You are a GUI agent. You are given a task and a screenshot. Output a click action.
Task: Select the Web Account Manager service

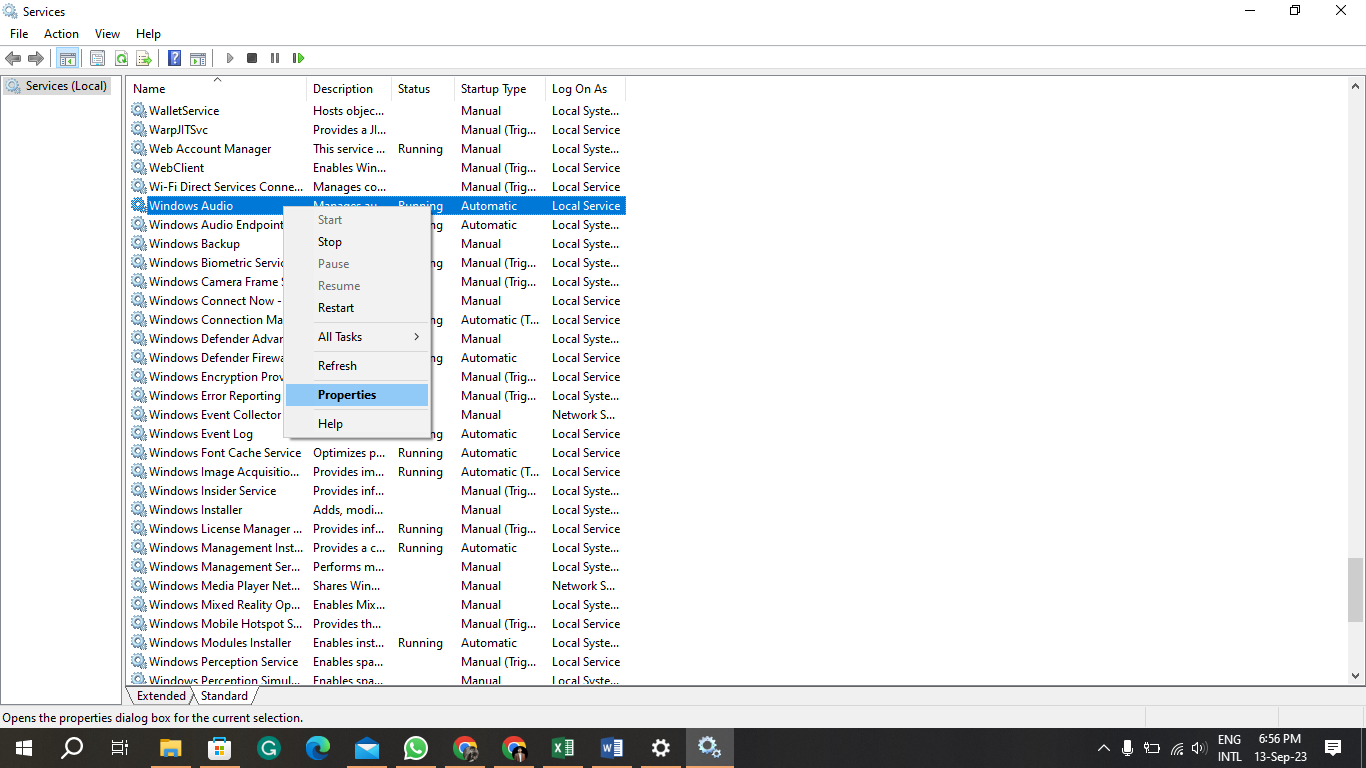(x=376, y=149)
